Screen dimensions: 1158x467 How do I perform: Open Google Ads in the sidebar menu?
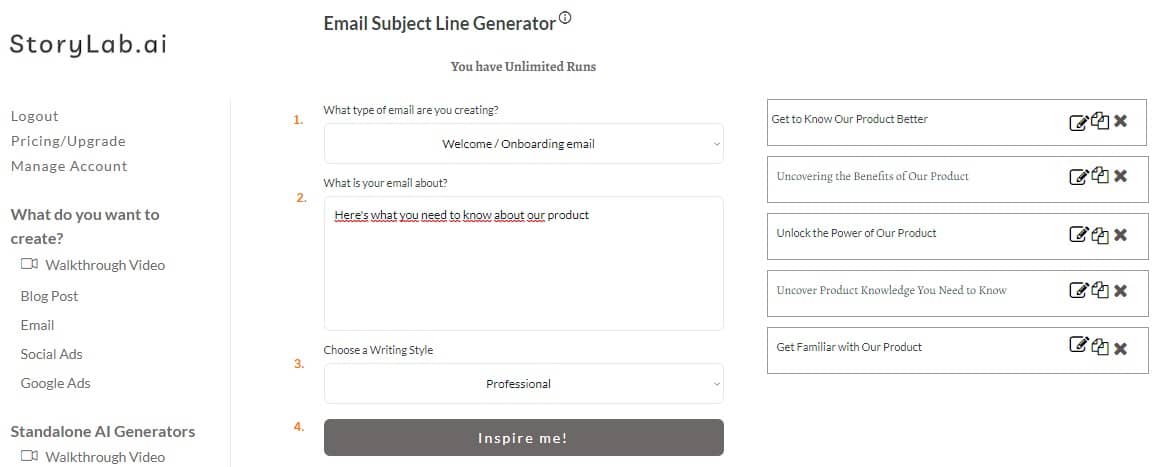[55, 383]
